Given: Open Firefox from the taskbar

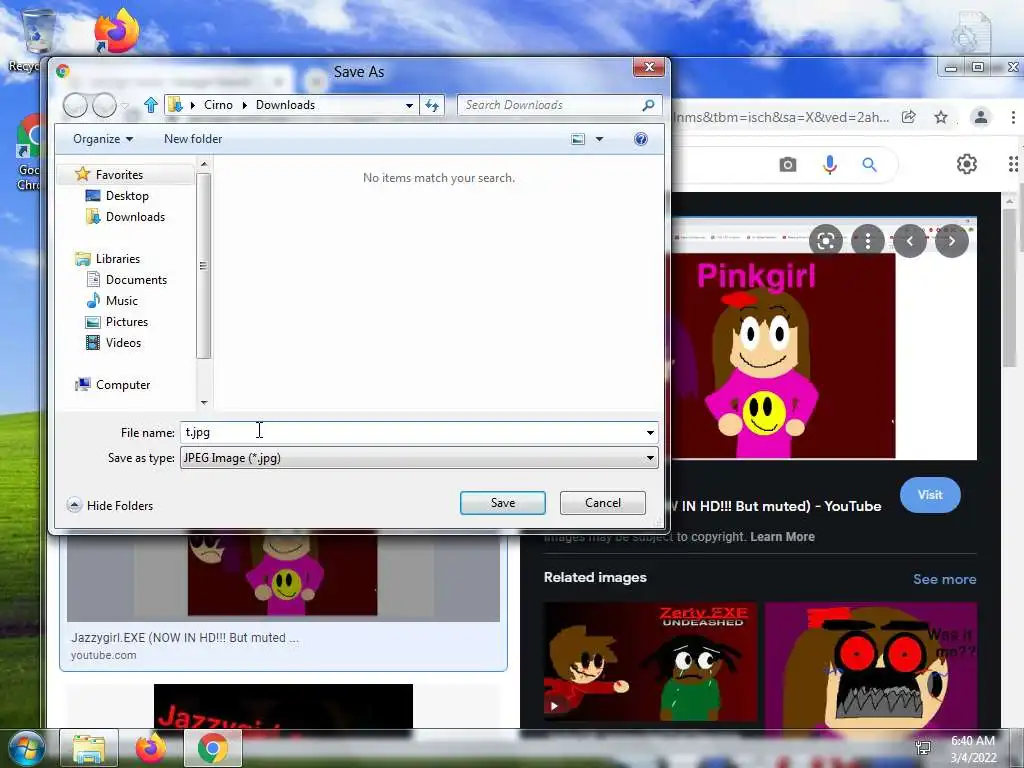Looking at the screenshot, I should (150, 749).
